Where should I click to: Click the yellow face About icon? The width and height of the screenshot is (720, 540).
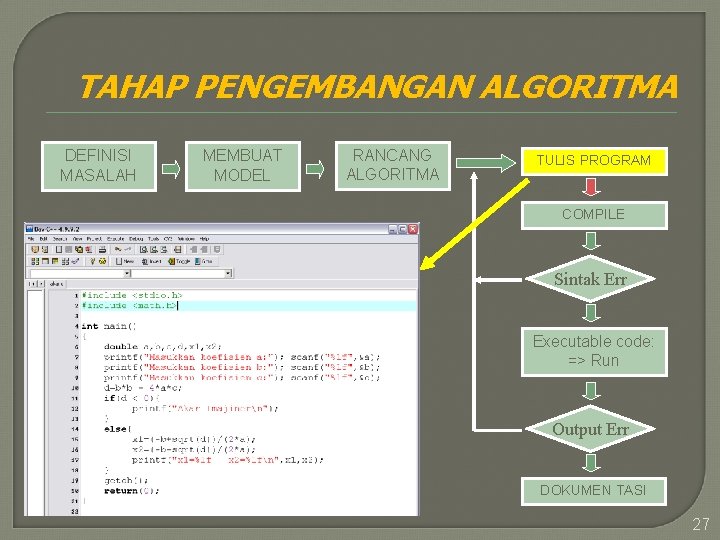(x=103, y=261)
